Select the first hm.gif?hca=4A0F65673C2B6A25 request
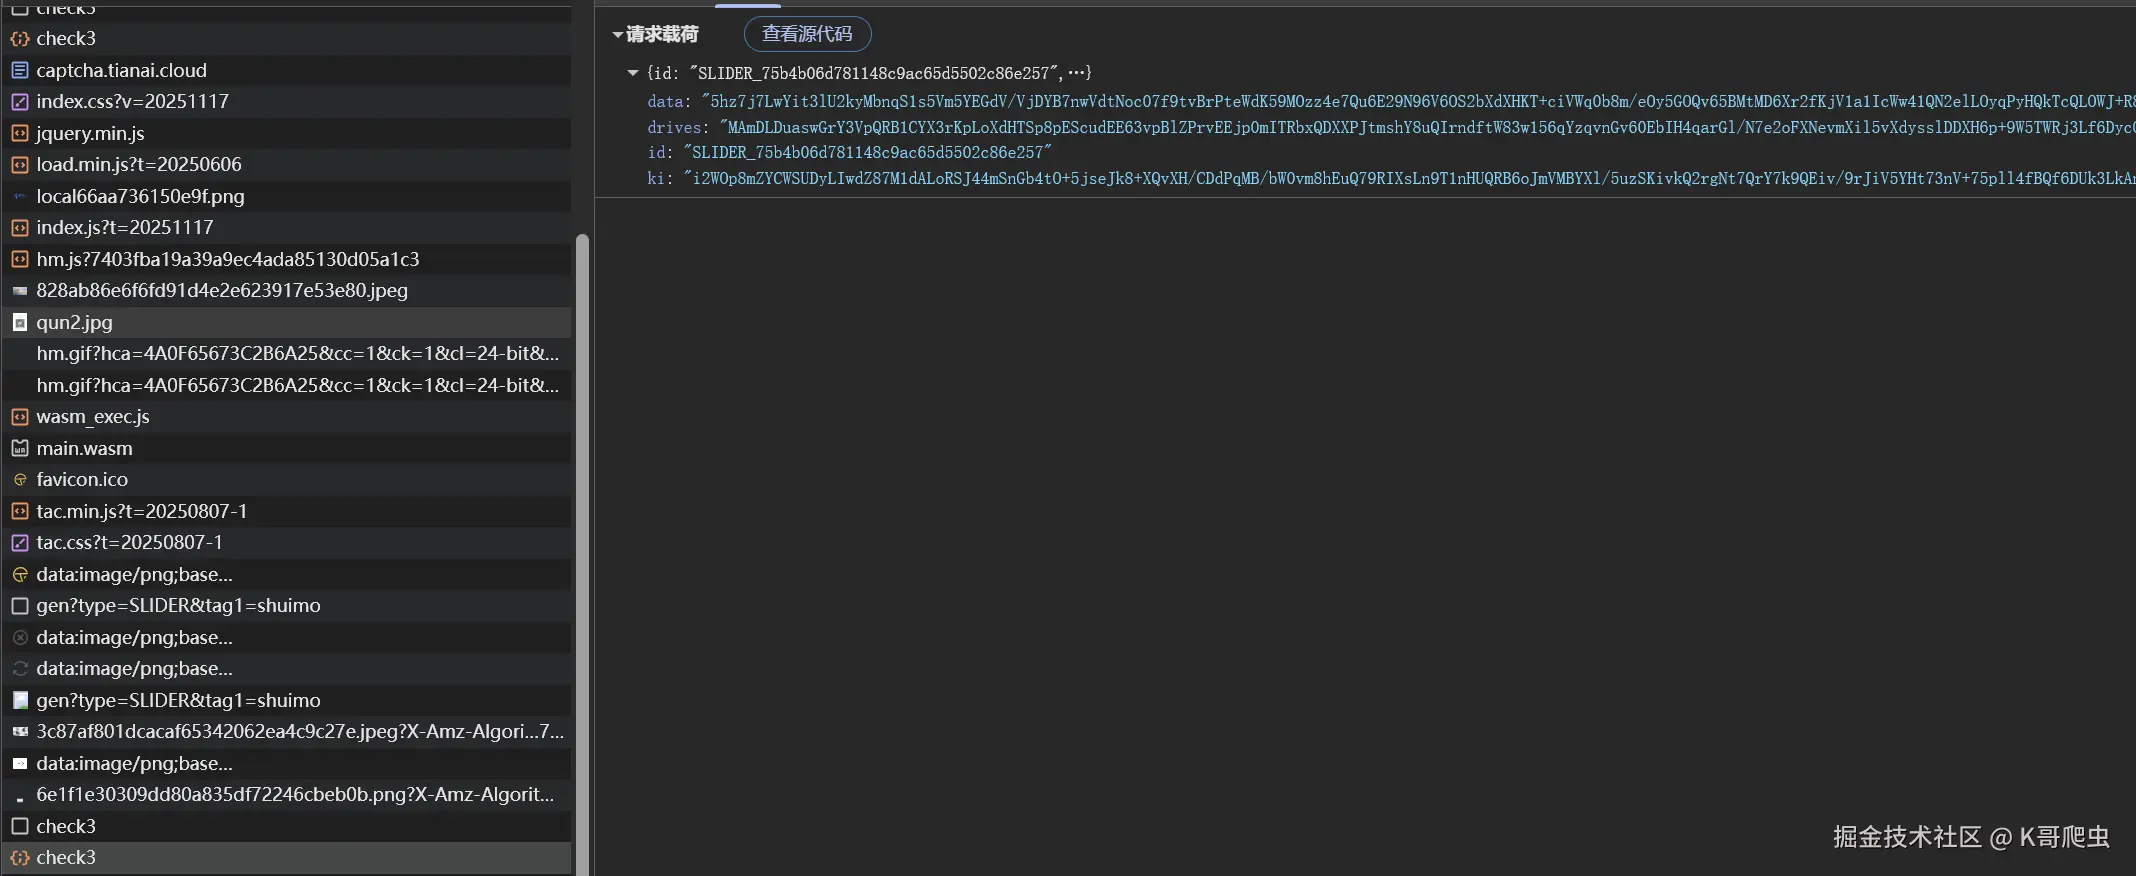This screenshot has width=2136, height=876. [286, 353]
